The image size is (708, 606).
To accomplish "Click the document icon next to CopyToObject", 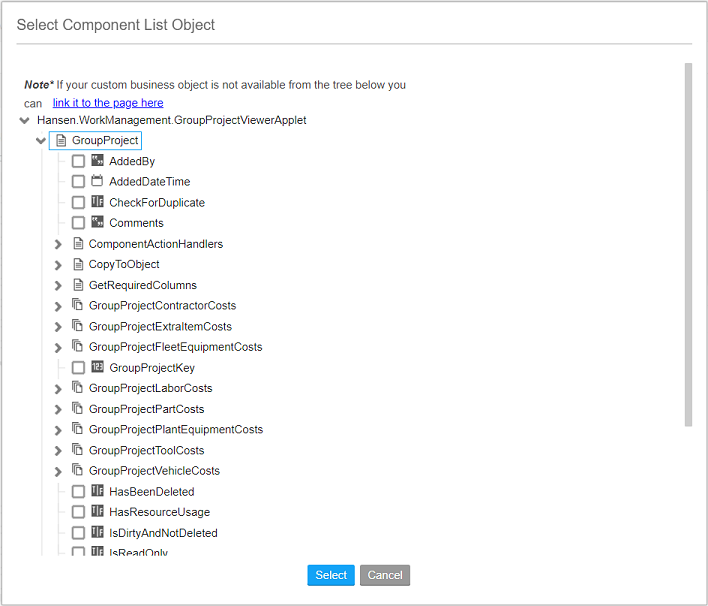I will [x=78, y=265].
